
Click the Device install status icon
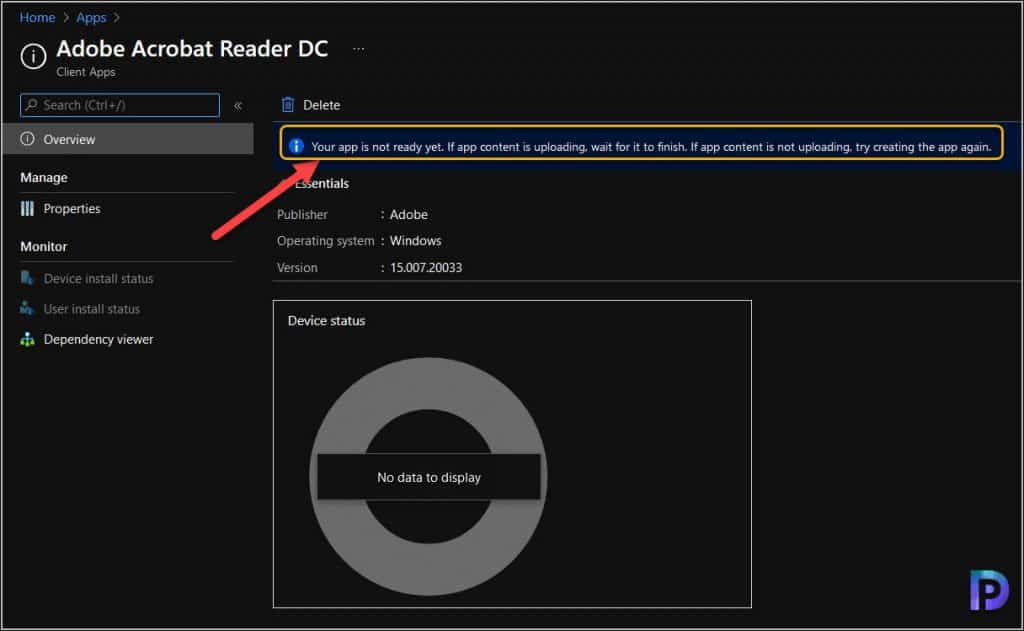[x=27, y=278]
